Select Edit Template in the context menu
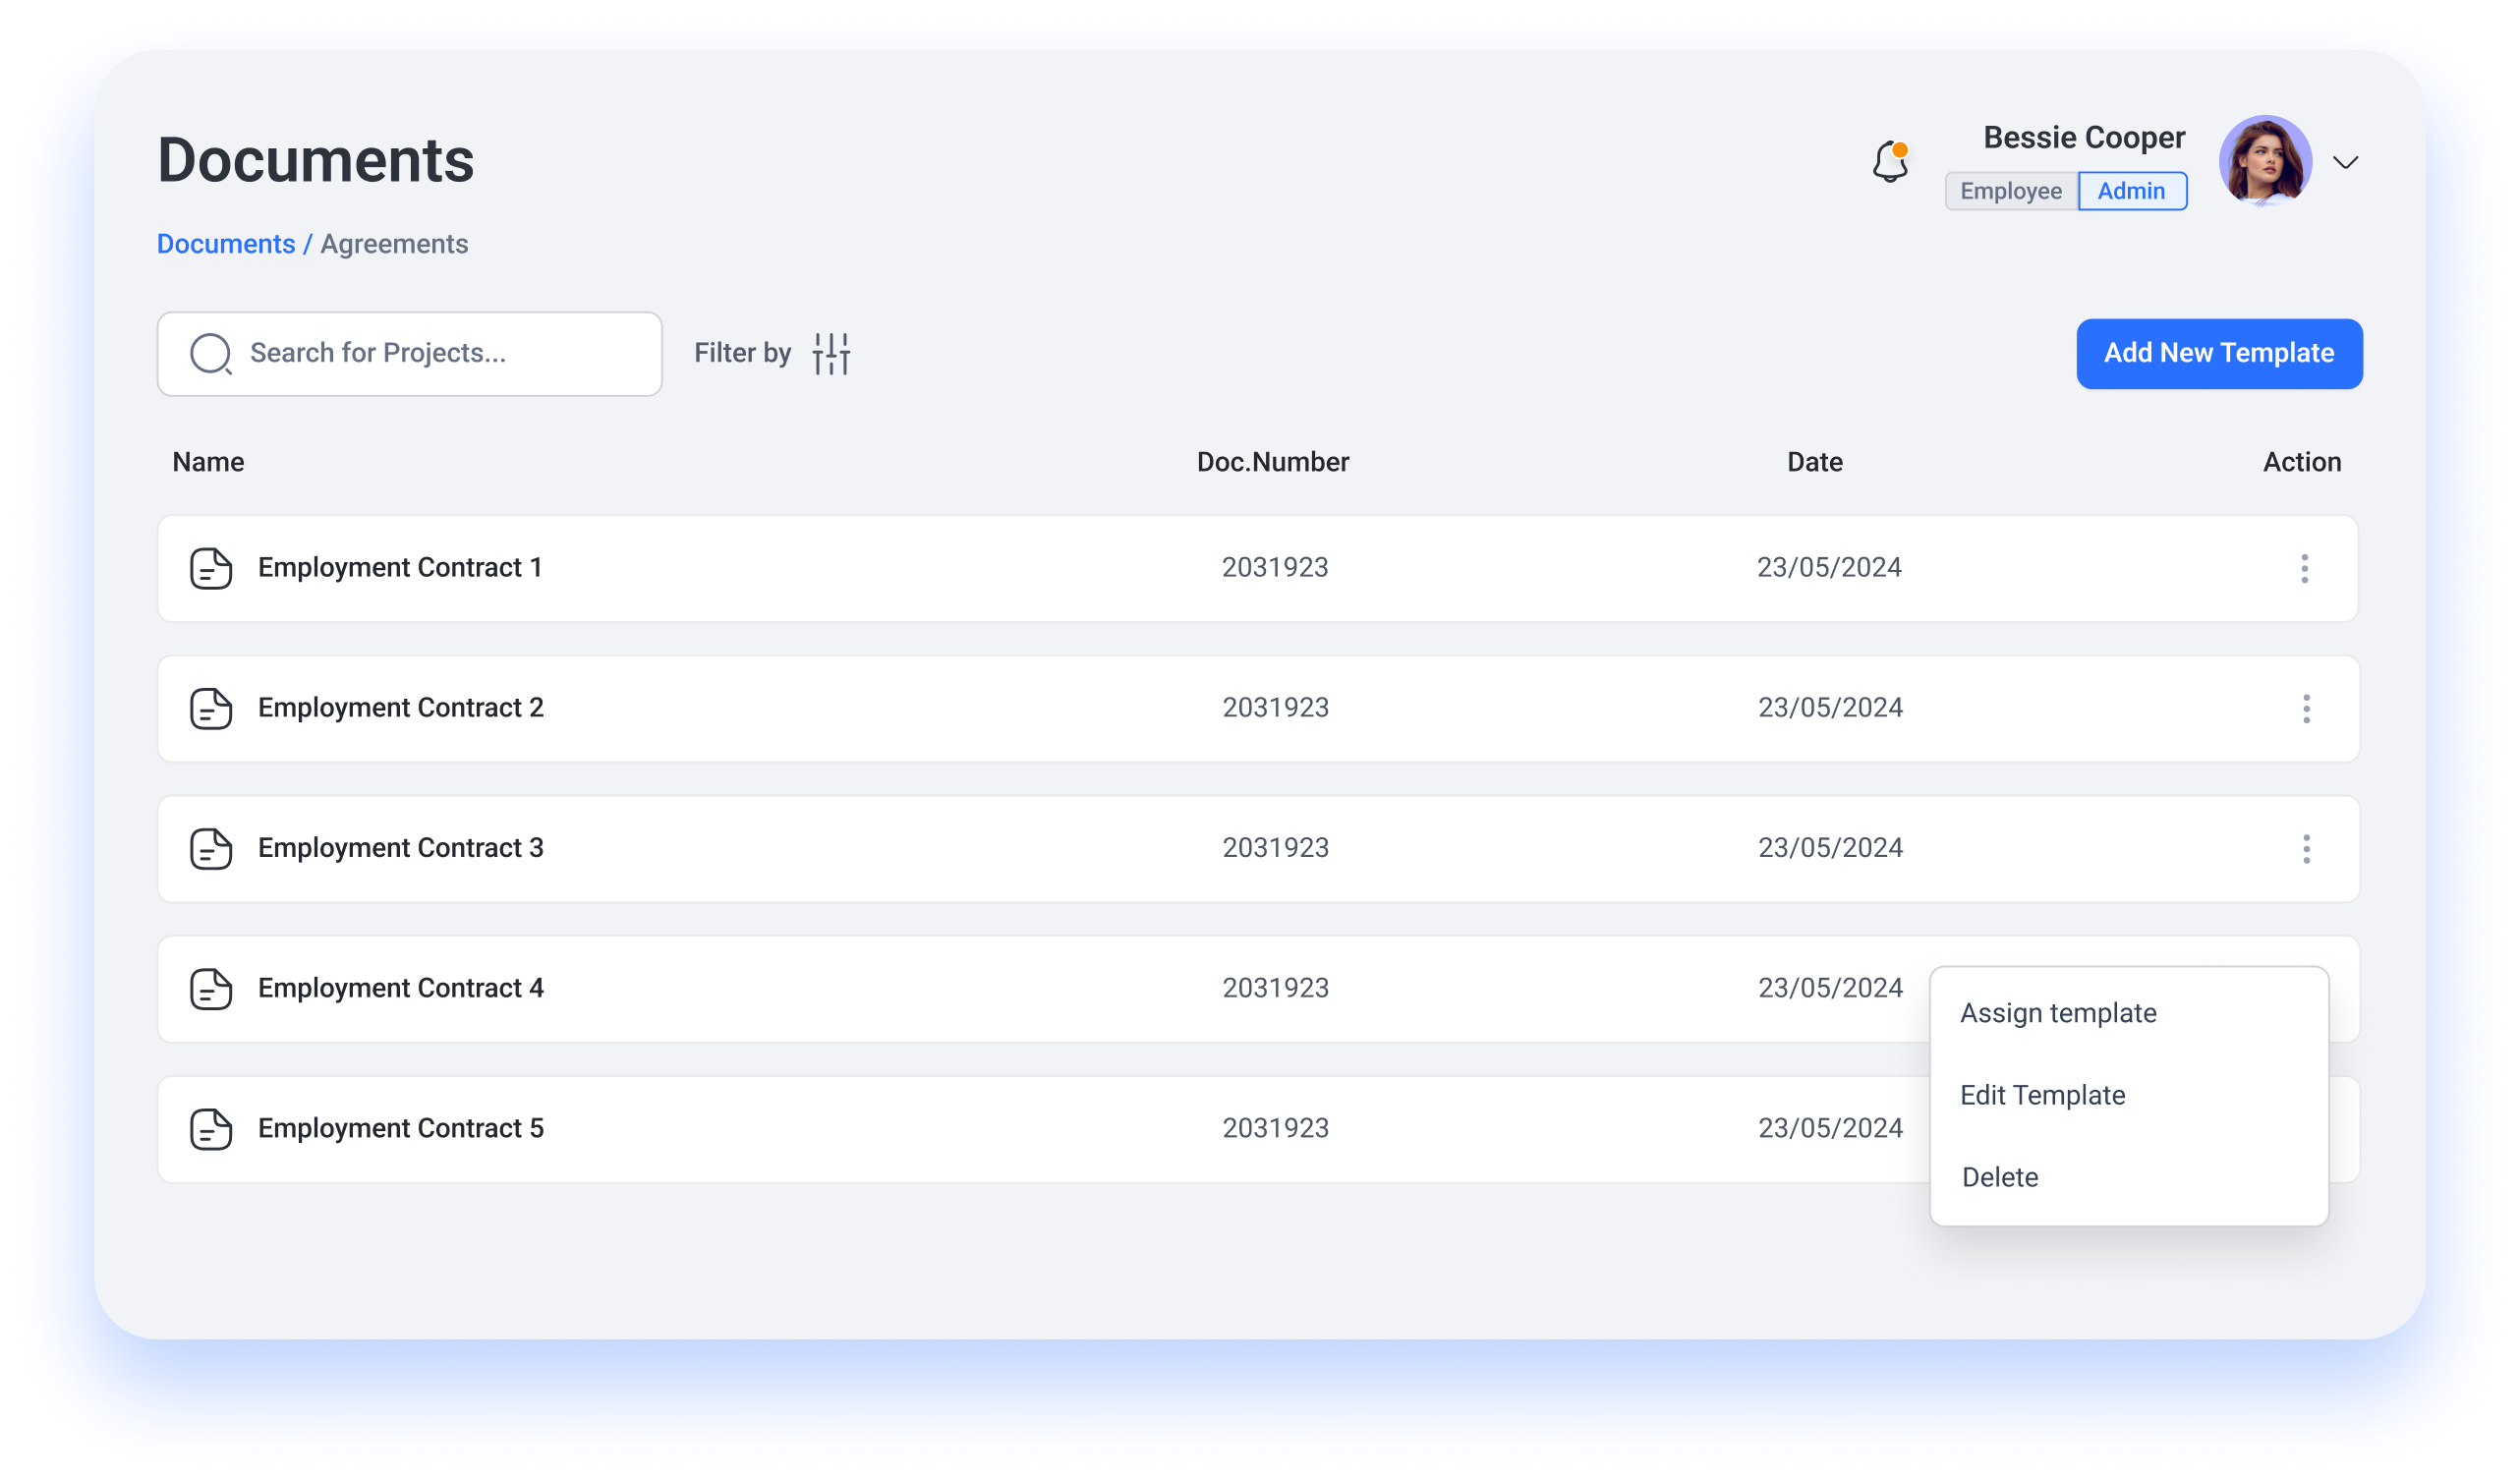This screenshot has width=2520, height=1479. pos(2042,1095)
